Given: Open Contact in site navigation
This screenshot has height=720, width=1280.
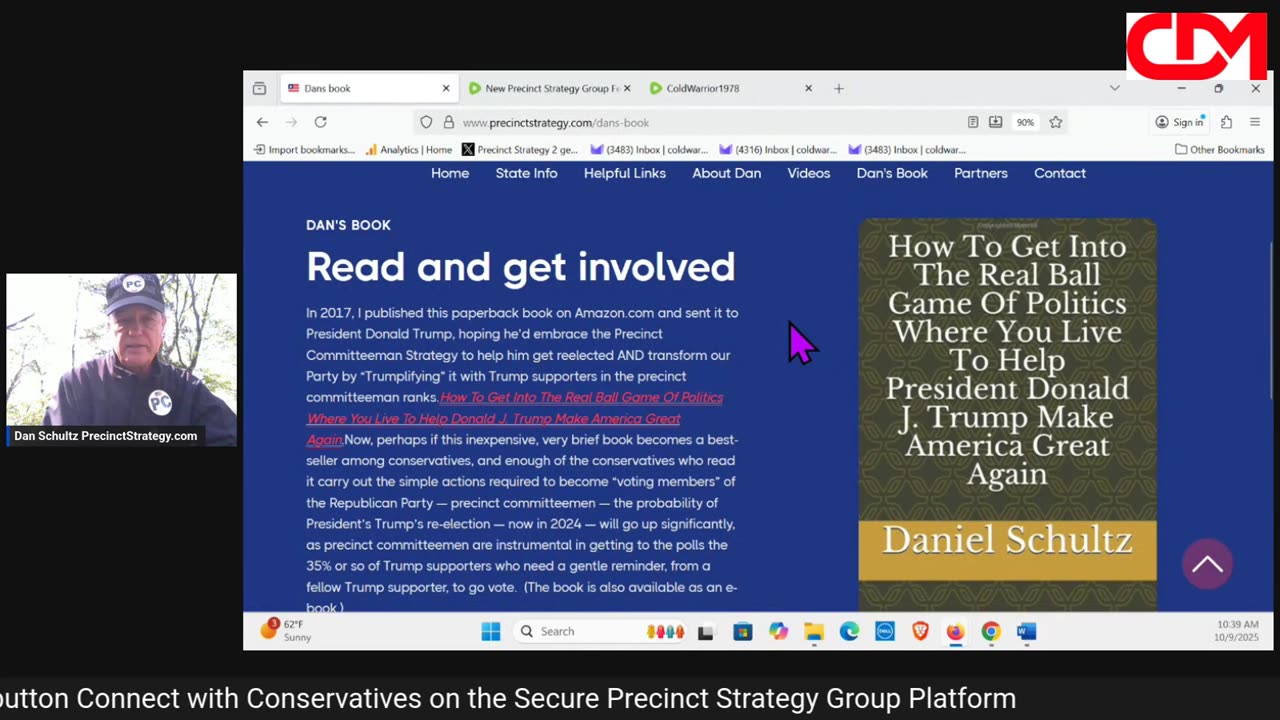Looking at the screenshot, I should [x=1060, y=173].
